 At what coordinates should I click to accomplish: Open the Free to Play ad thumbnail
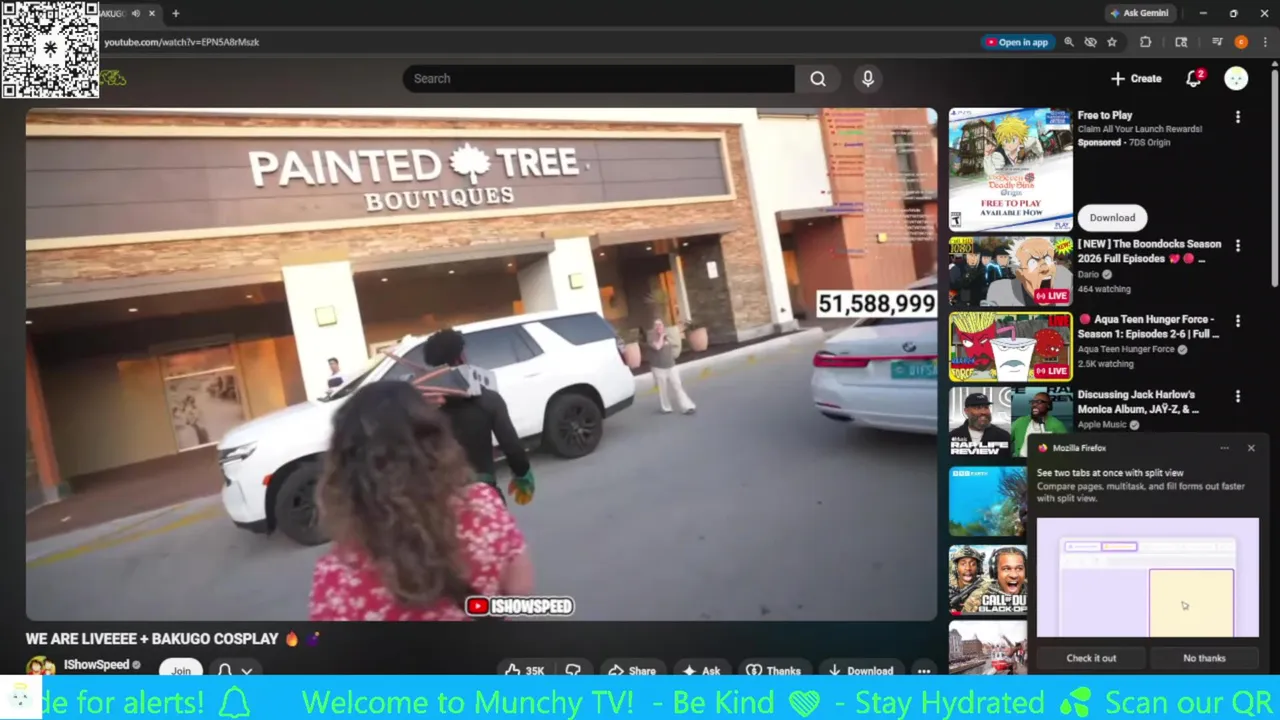point(1010,170)
